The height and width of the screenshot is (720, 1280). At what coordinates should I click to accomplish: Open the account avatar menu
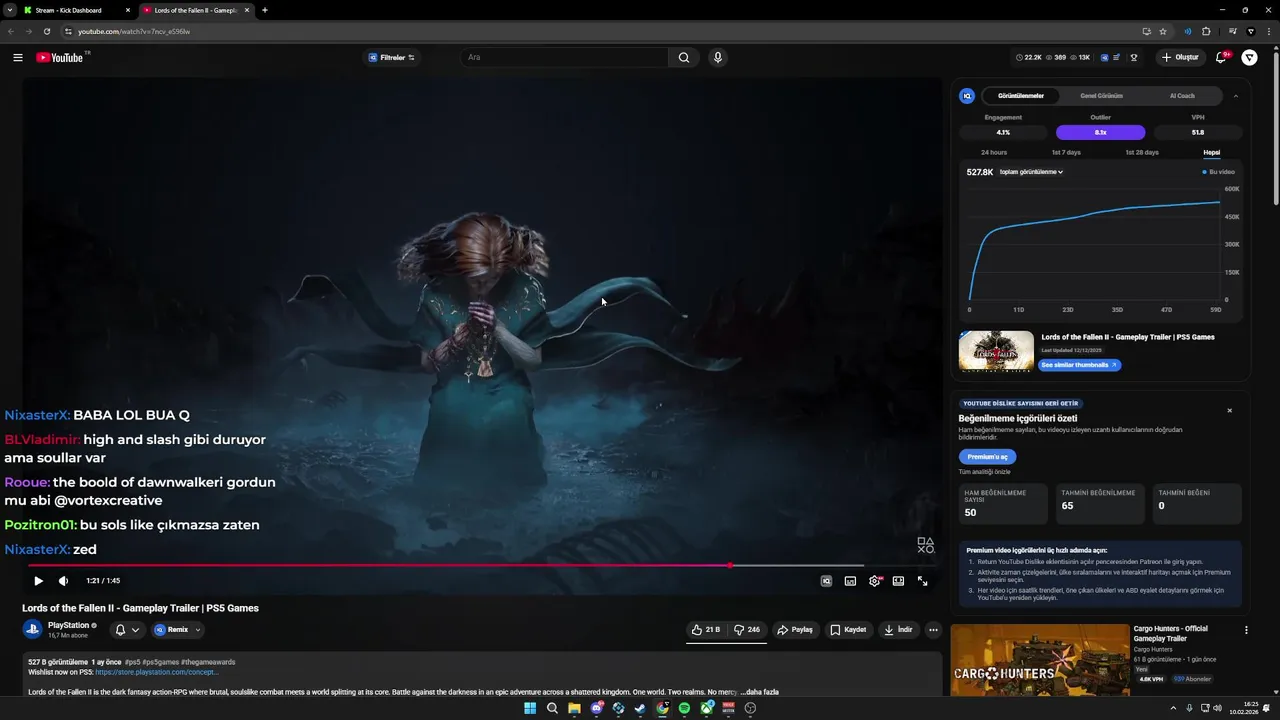(x=1250, y=58)
